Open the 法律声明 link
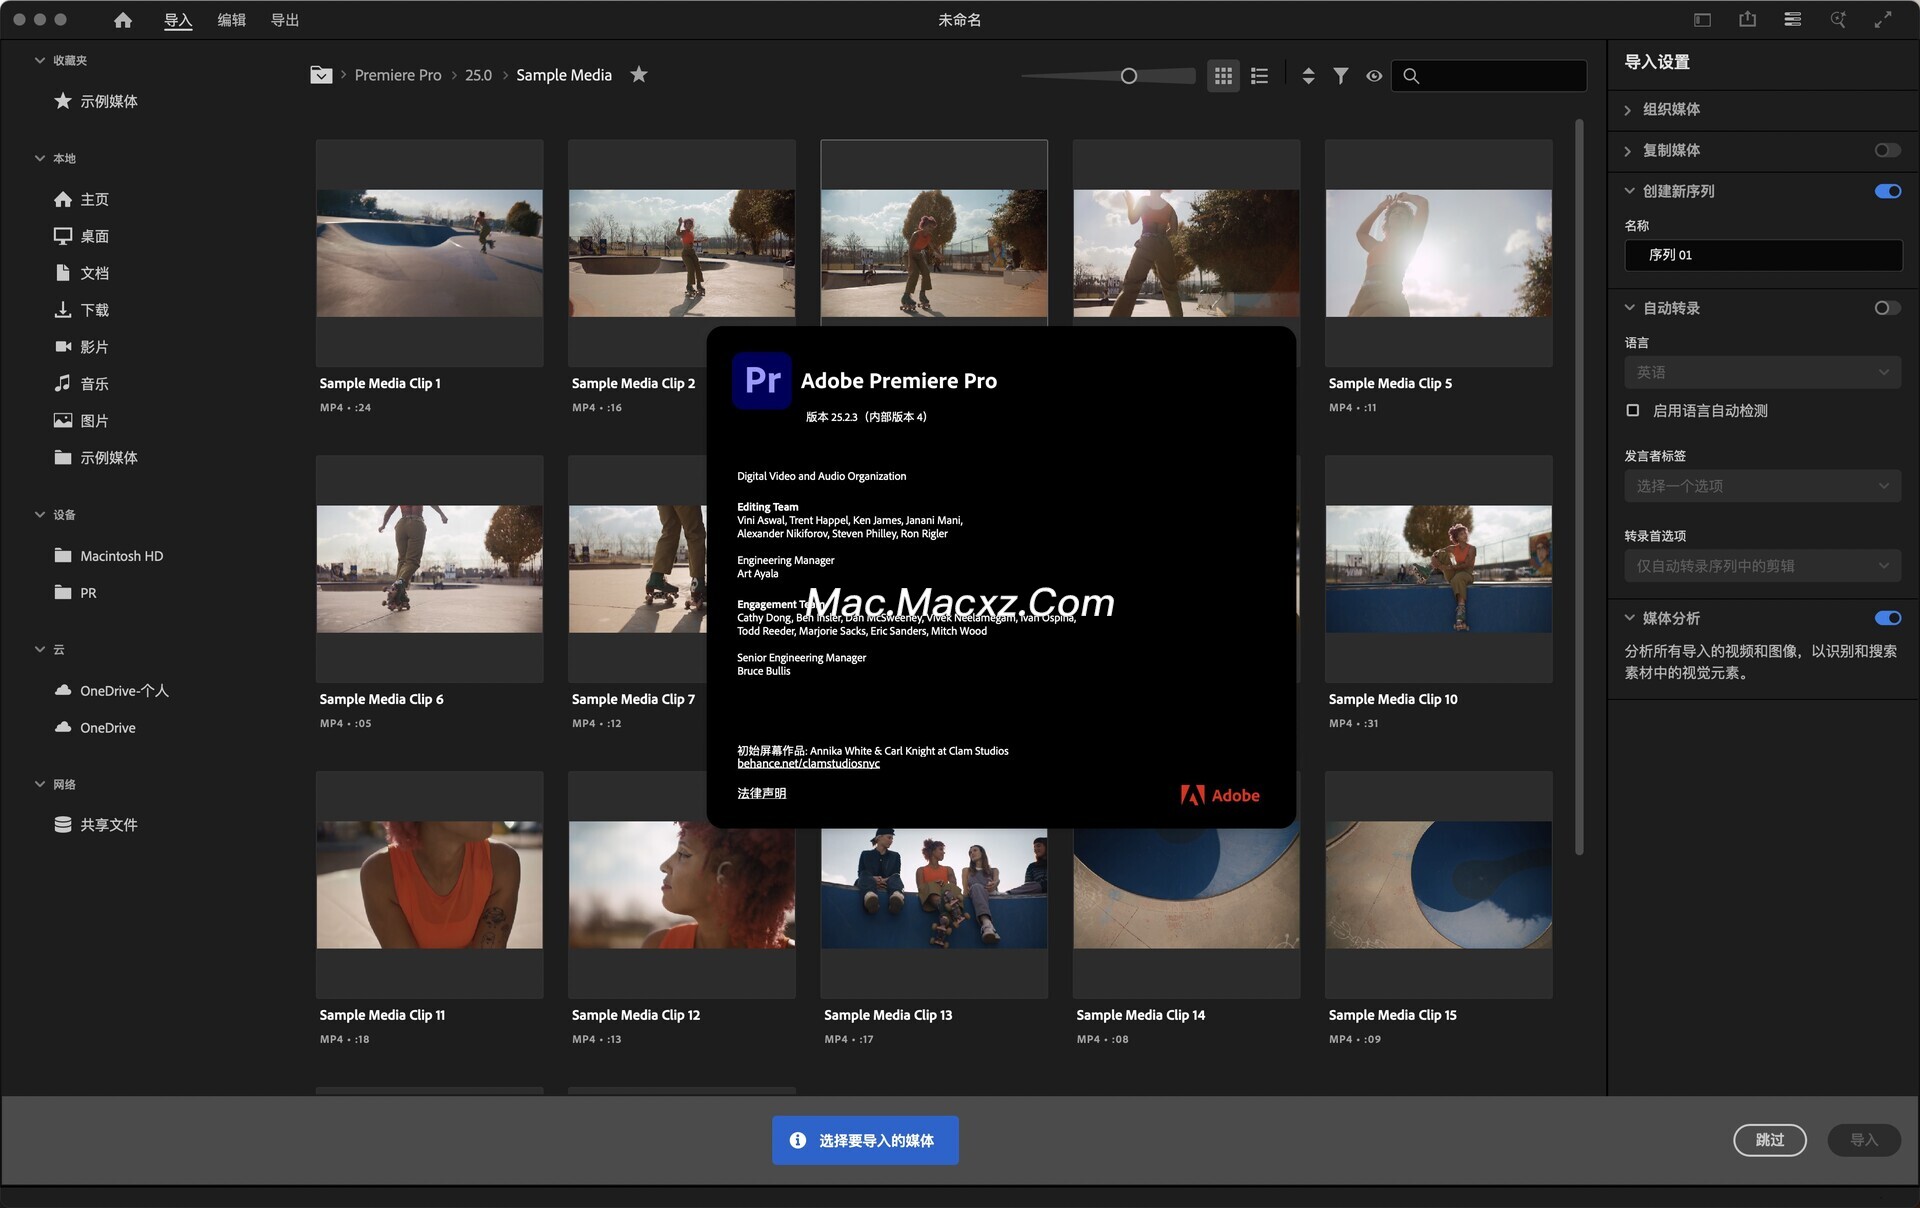Screen dimensions: 1920x1208 (761, 793)
